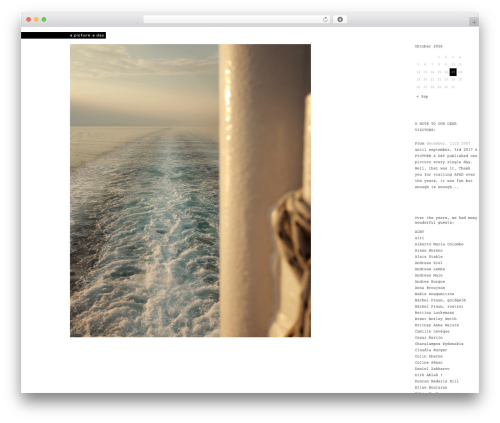Open the faded date link in the note
This screenshot has width=500, height=423.
[448, 143]
